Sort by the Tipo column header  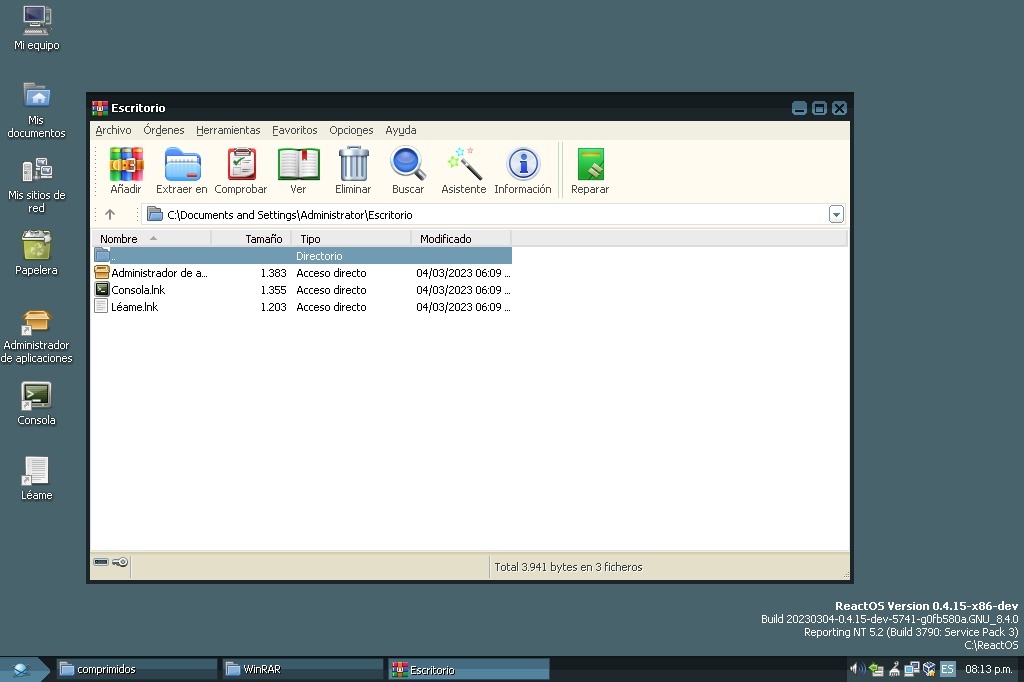[351, 239]
